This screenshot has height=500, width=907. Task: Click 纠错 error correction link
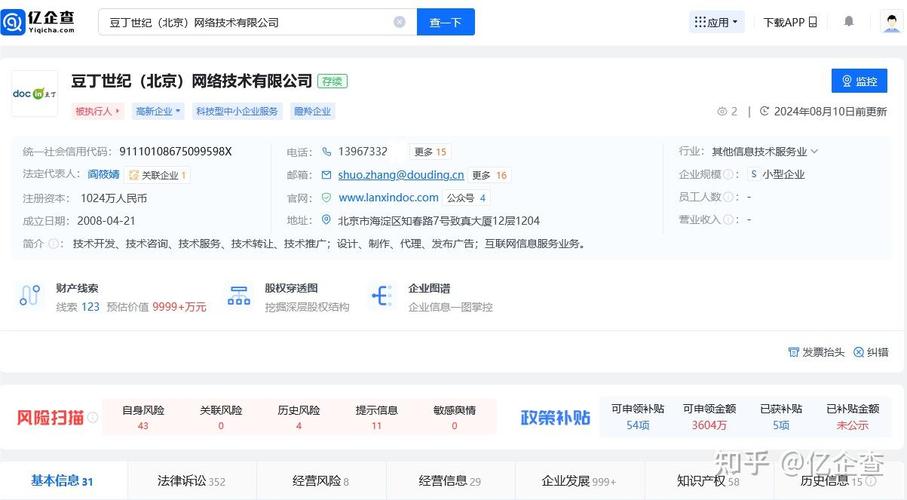(x=871, y=352)
